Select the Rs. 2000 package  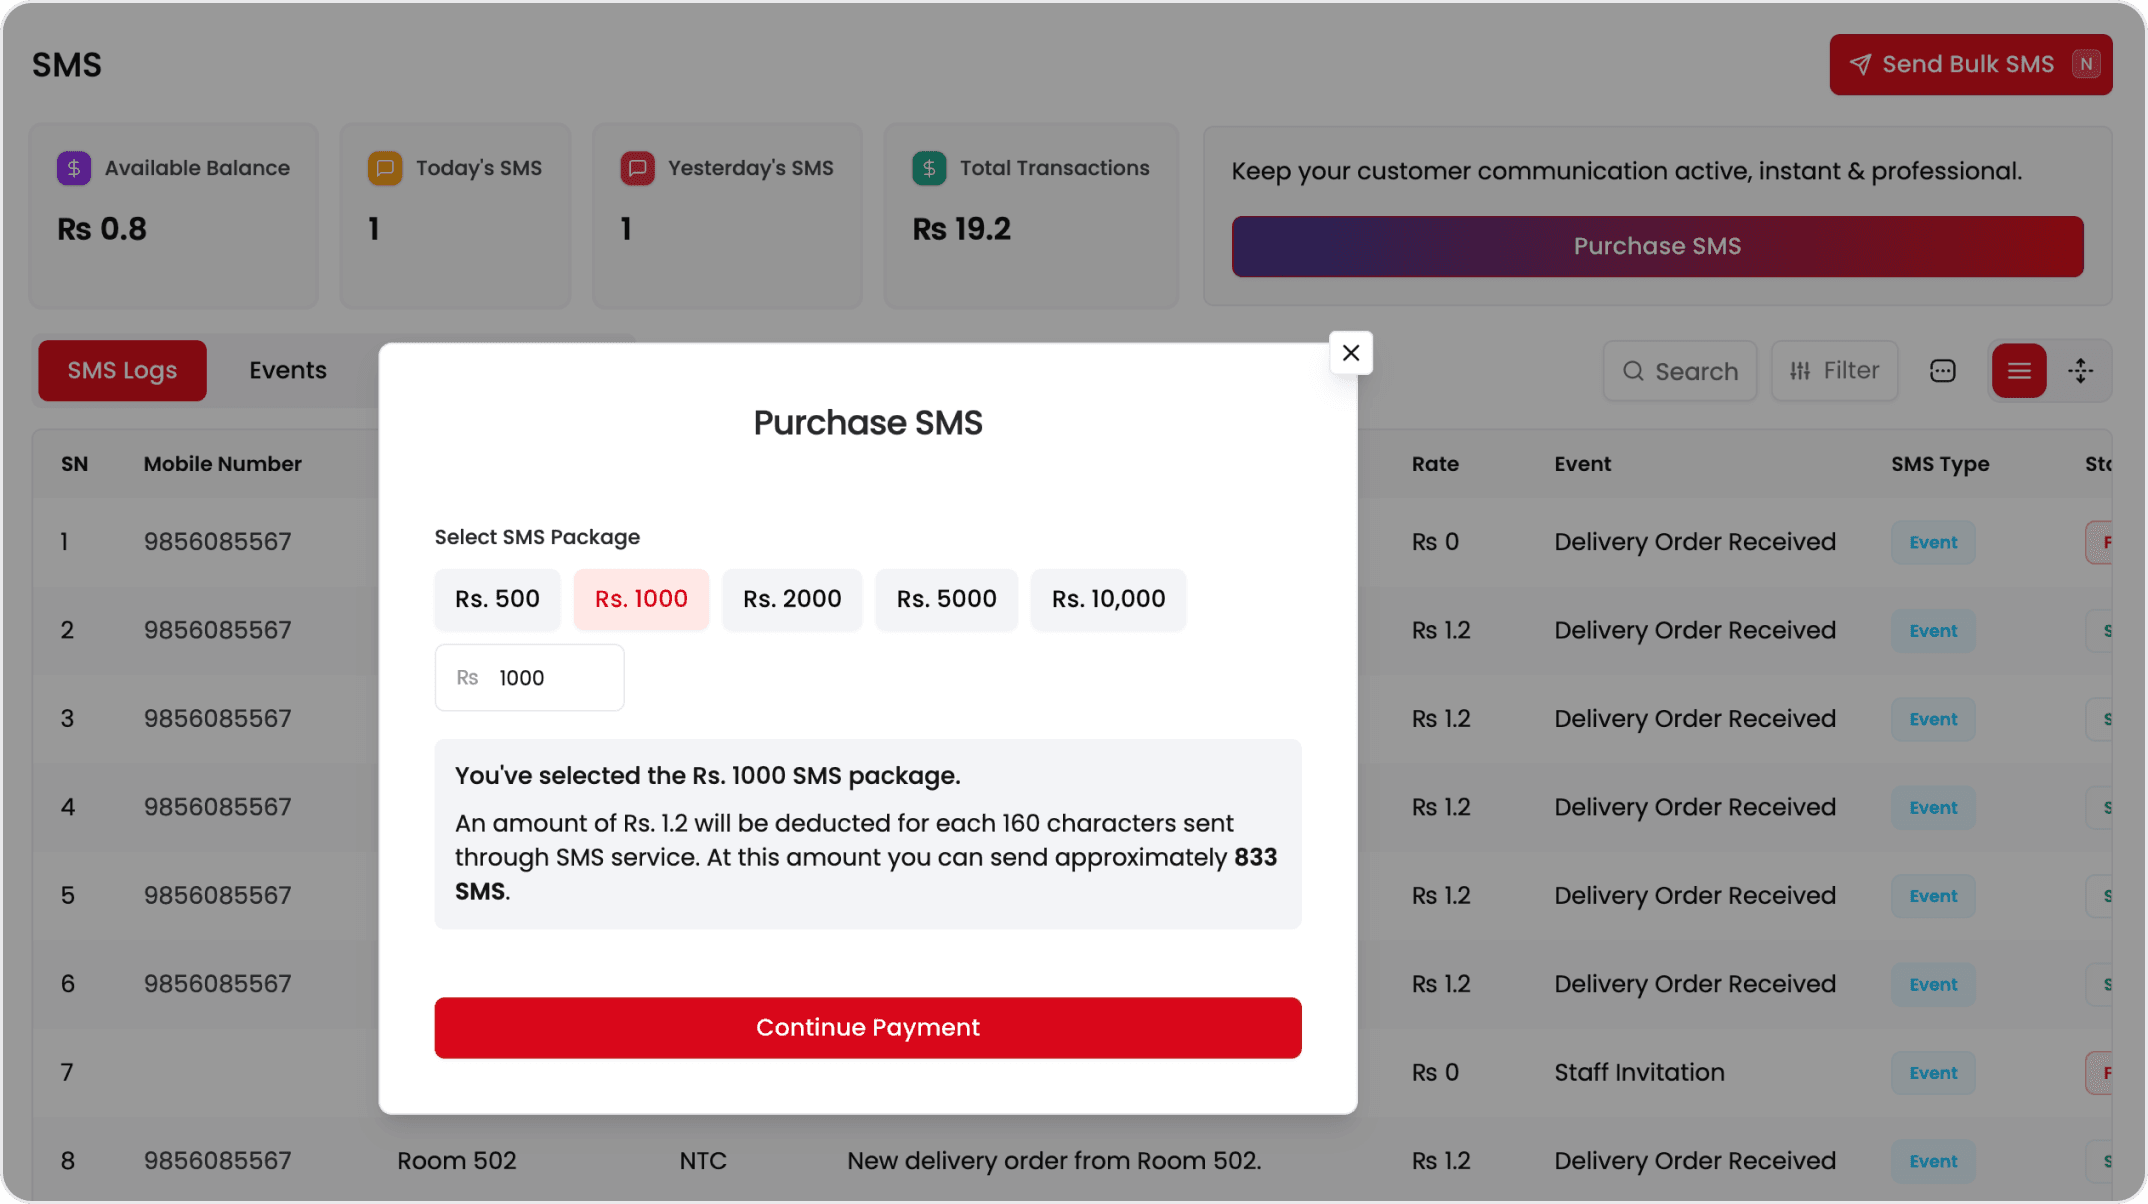(792, 599)
